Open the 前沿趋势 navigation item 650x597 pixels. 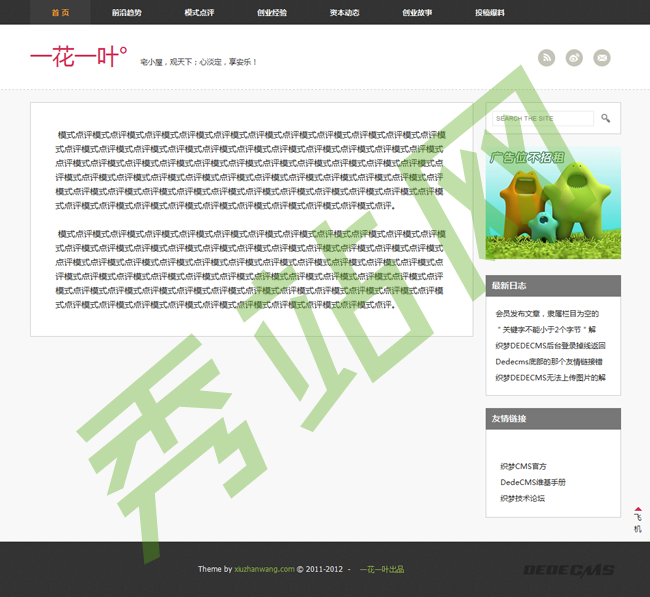click(x=127, y=13)
